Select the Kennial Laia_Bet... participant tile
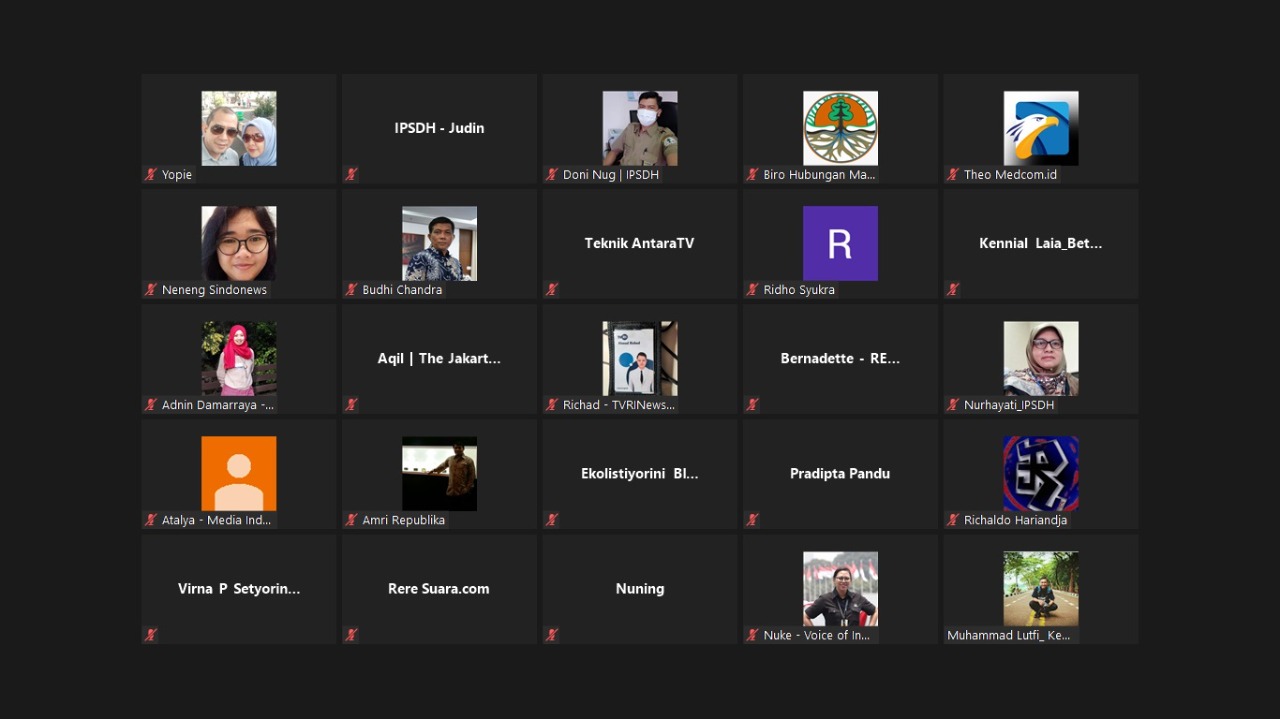 [1040, 243]
